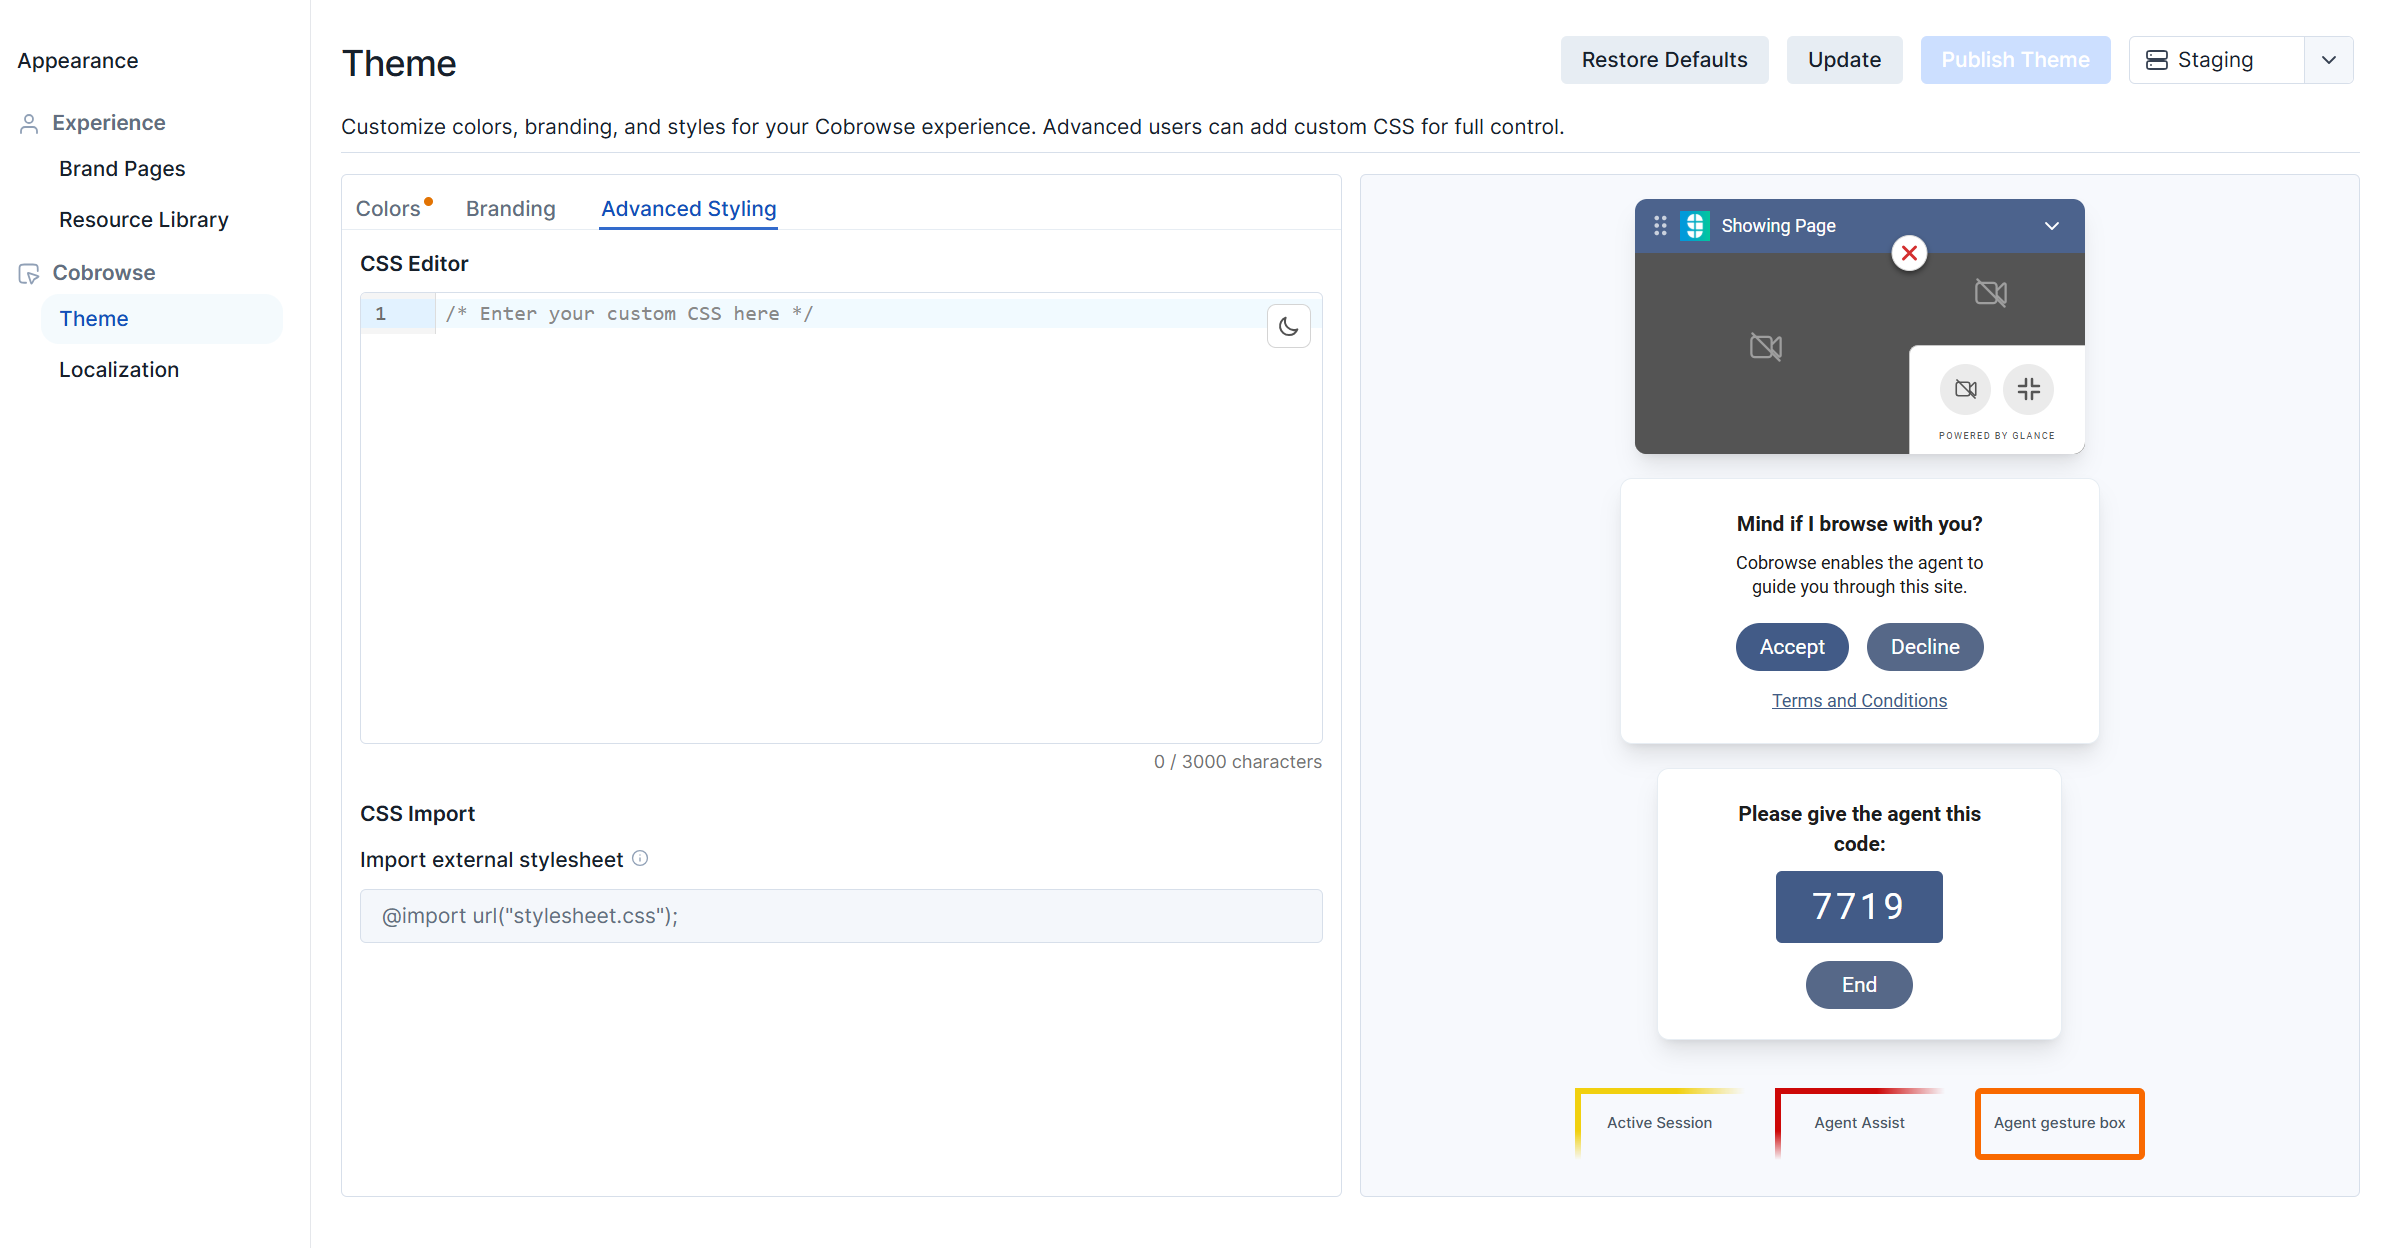The height and width of the screenshot is (1248, 2394).
Task: Click the Cobrowse section icon in sidebar
Action: point(29,273)
